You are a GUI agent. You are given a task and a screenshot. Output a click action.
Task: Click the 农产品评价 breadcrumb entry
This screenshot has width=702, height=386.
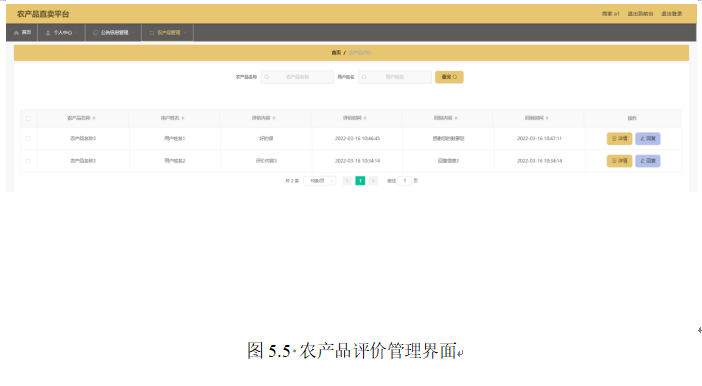click(360, 52)
